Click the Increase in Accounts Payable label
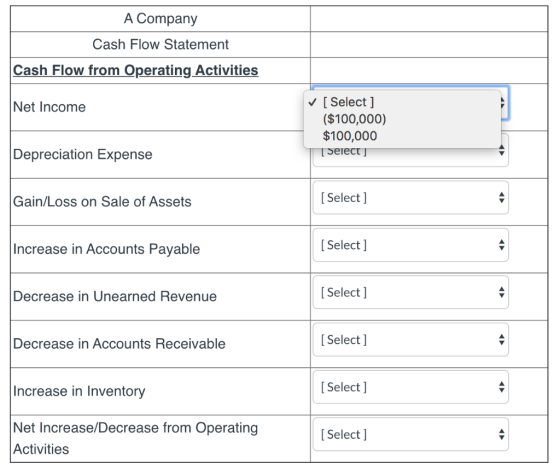Screen dimensions: 560x470 pos(106,249)
